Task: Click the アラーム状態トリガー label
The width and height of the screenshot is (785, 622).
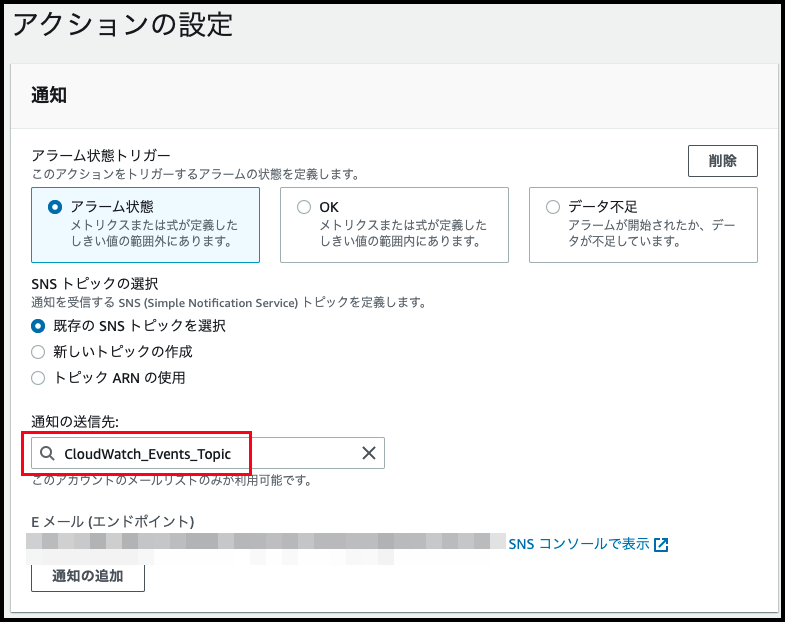Action: coord(101,156)
